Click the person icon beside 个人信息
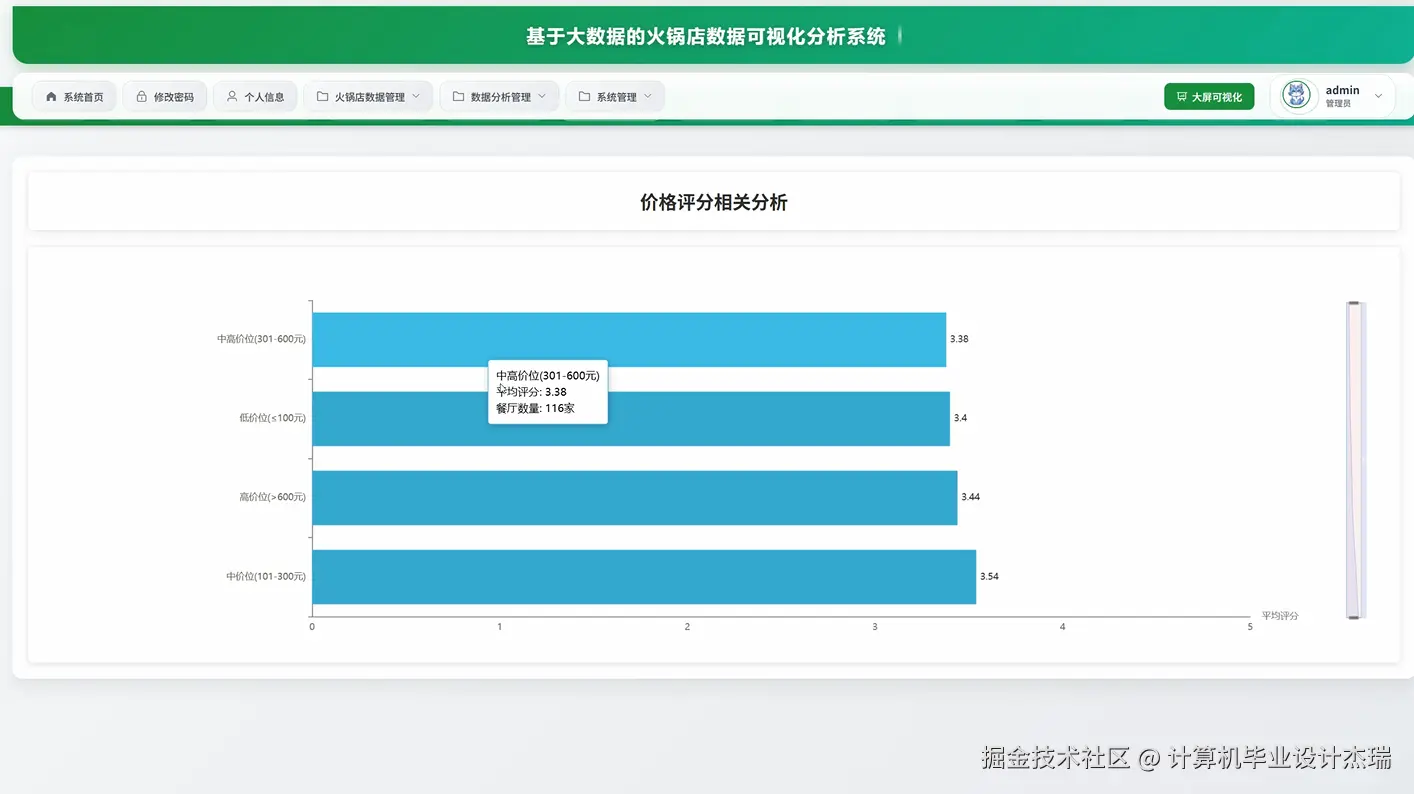Viewport: 1414px width, 794px height. pyautogui.click(x=232, y=97)
